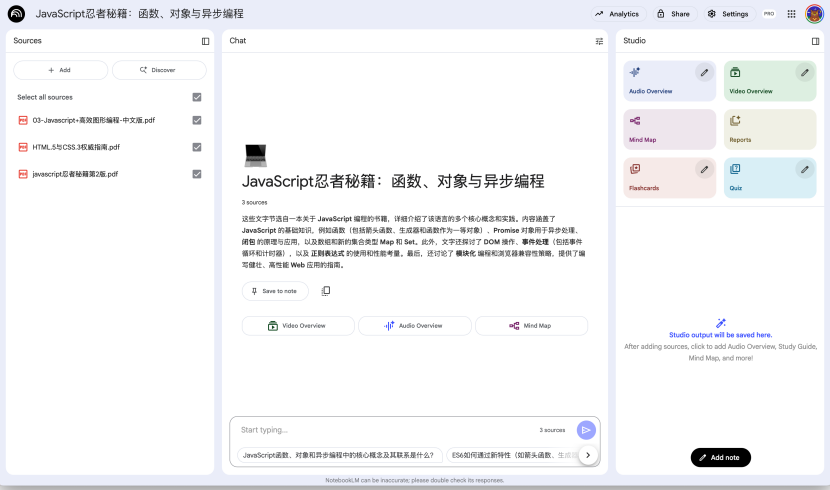The image size is (830, 490).
Task: Open the source javascript忍者秘籍第2版.pdf
Action: tap(75, 174)
